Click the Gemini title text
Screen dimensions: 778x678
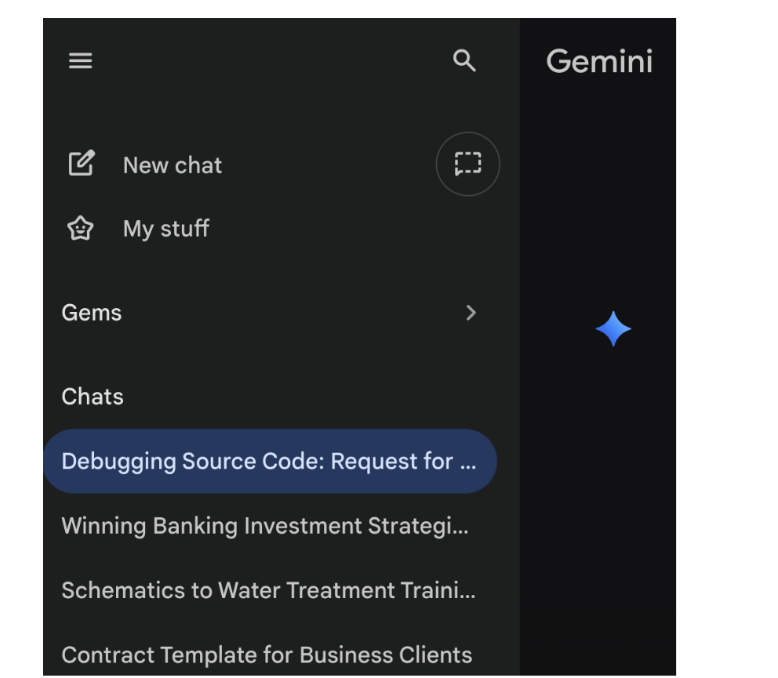click(x=599, y=62)
